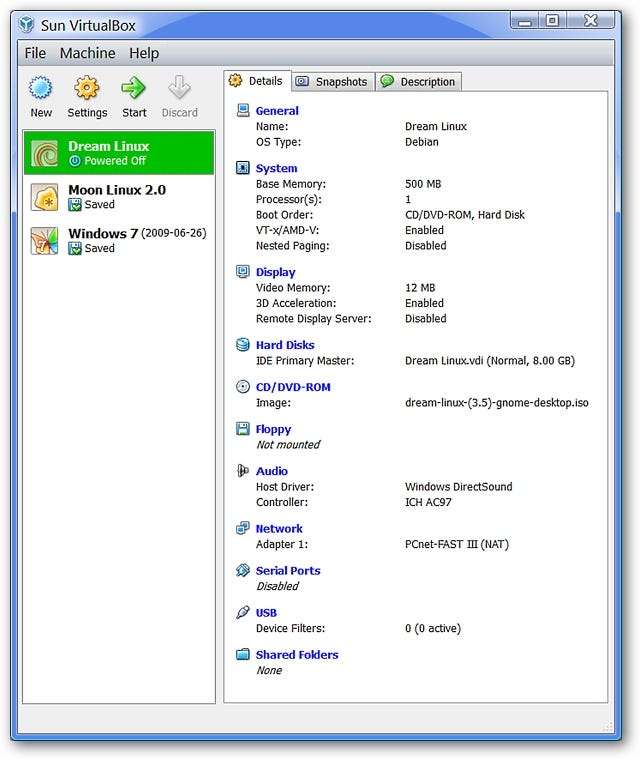Click the New virtual machine icon
Viewport: 640px width, 759px height.
click(x=41, y=89)
